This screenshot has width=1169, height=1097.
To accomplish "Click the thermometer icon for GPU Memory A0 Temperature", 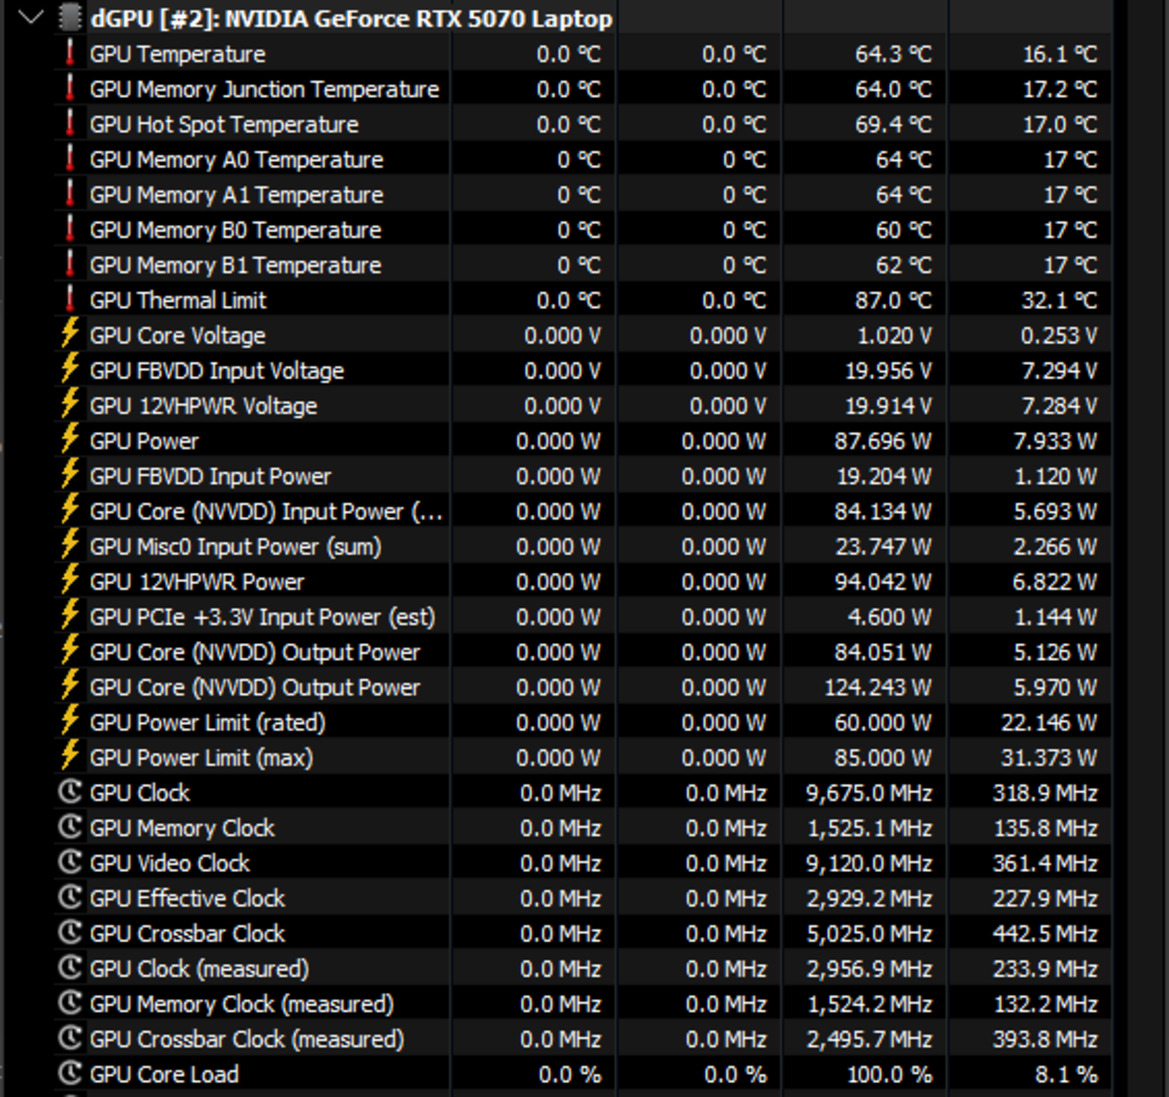I will [x=69, y=158].
